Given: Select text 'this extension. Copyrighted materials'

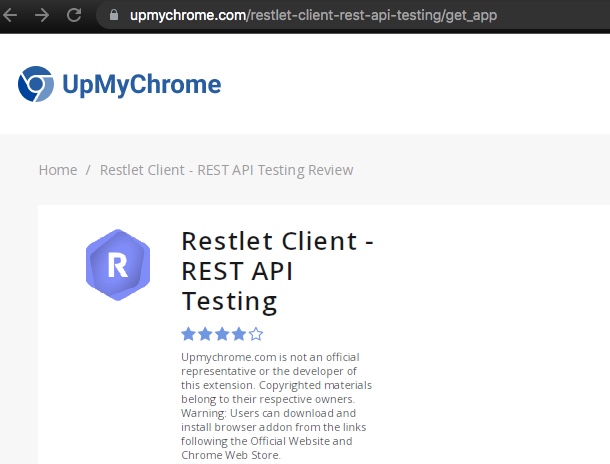Looking at the screenshot, I should pos(277,385).
